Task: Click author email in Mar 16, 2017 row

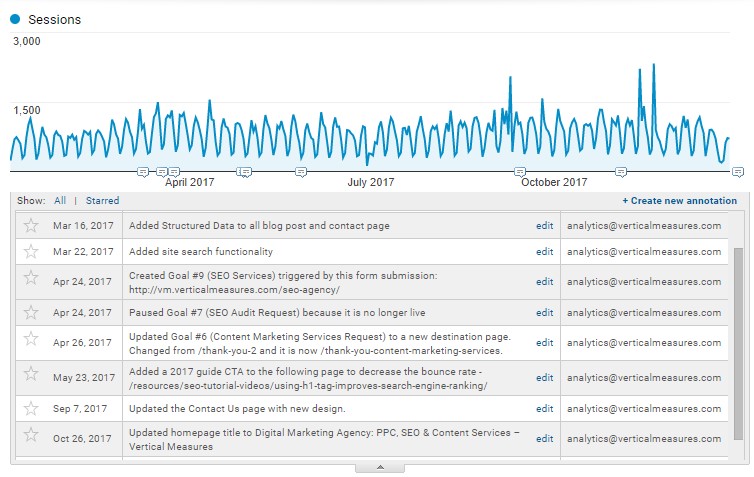Action: [x=644, y=226]
